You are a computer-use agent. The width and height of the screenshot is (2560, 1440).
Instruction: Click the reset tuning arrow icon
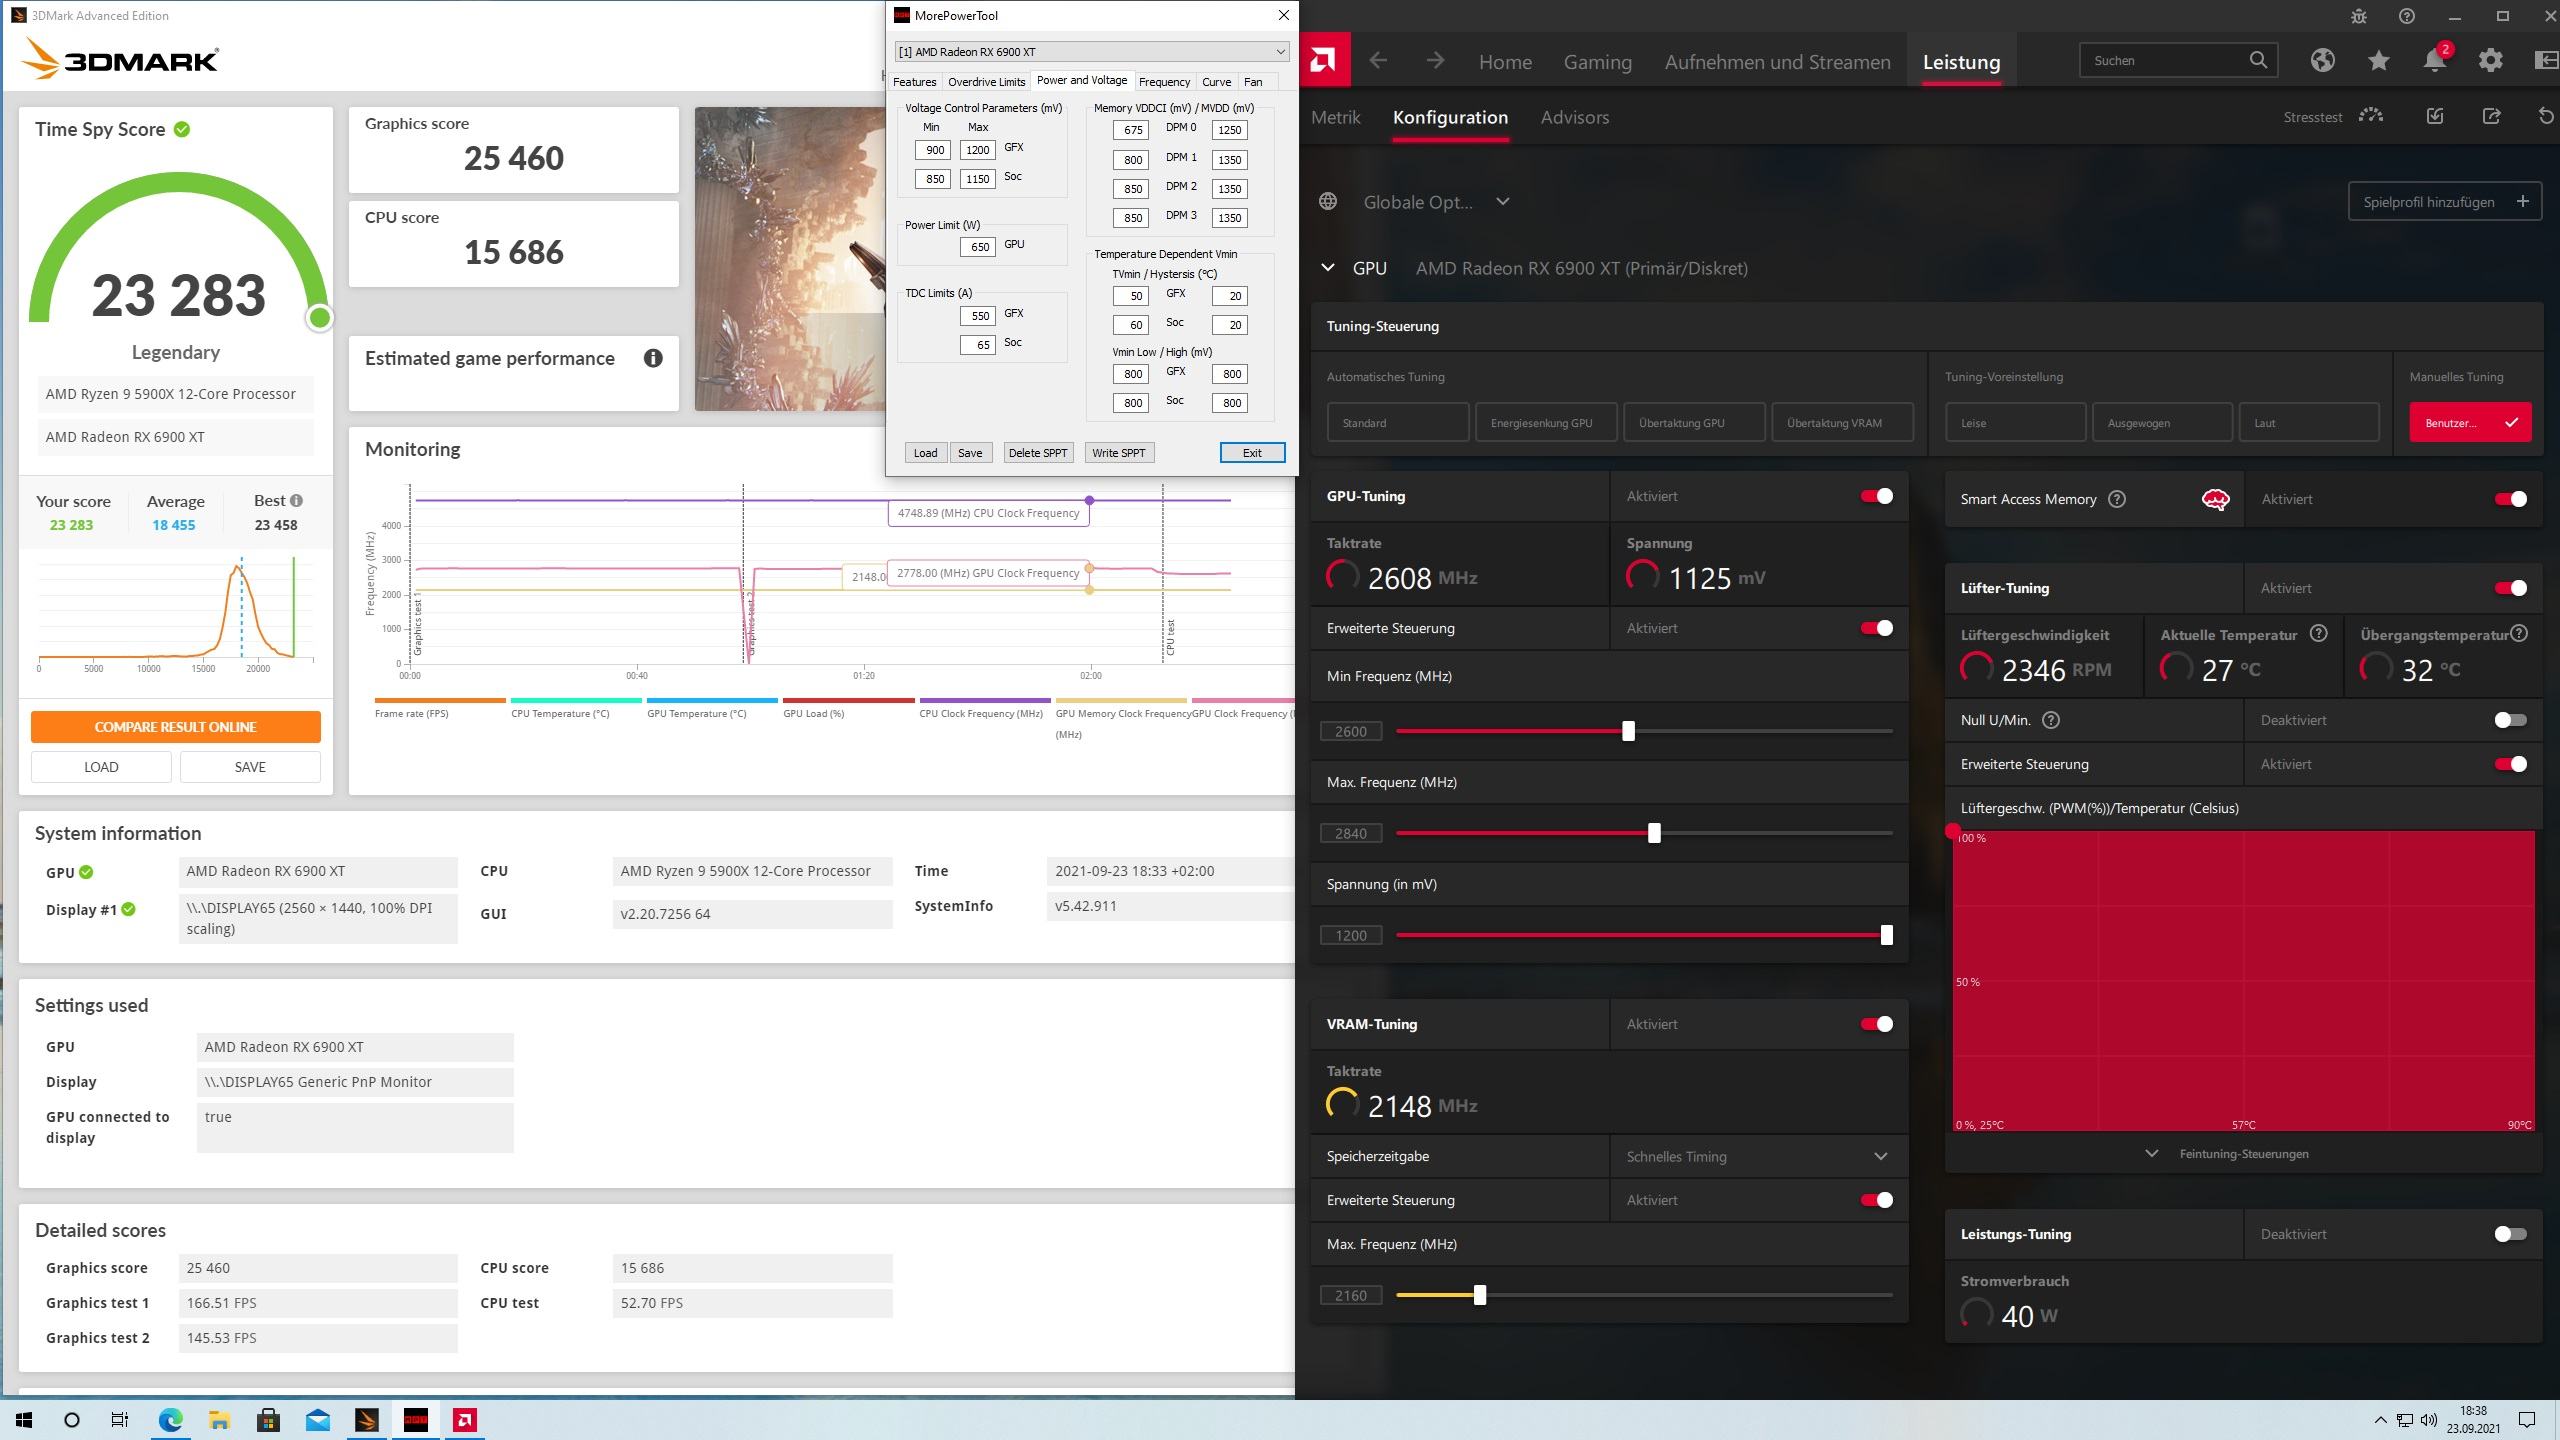[2545, 117]
